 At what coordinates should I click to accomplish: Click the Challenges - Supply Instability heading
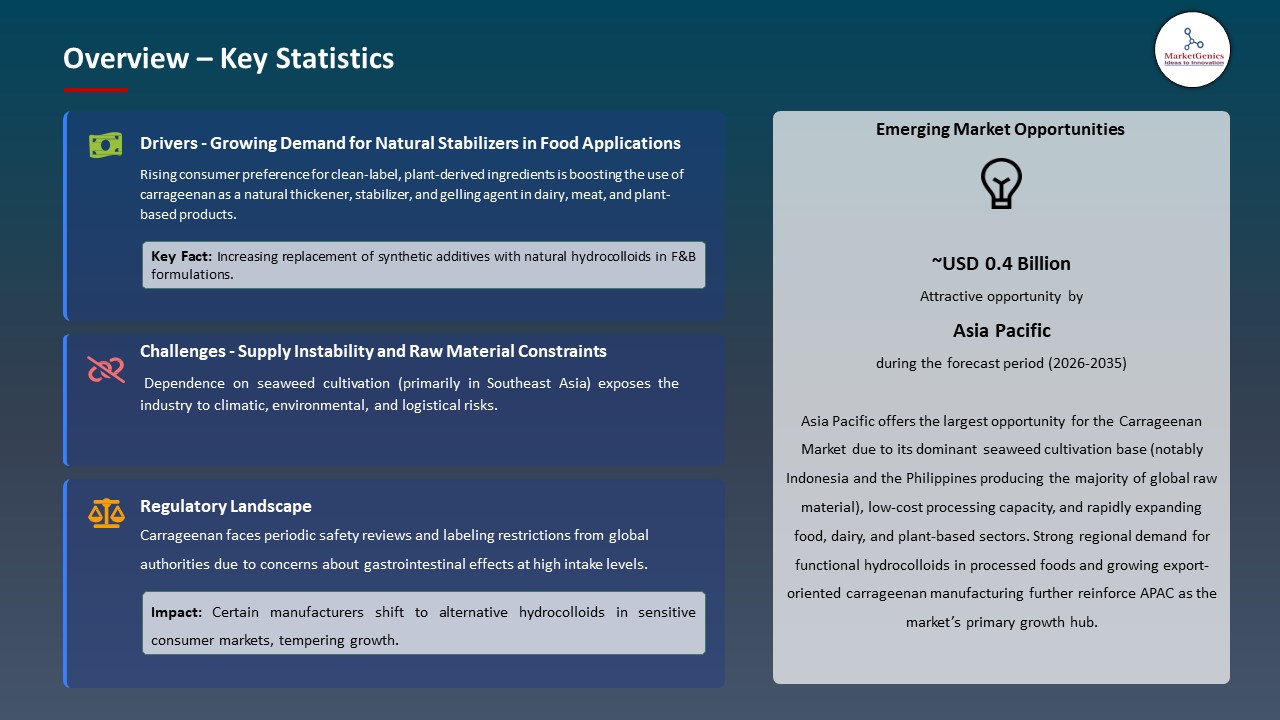click(373, 351)
